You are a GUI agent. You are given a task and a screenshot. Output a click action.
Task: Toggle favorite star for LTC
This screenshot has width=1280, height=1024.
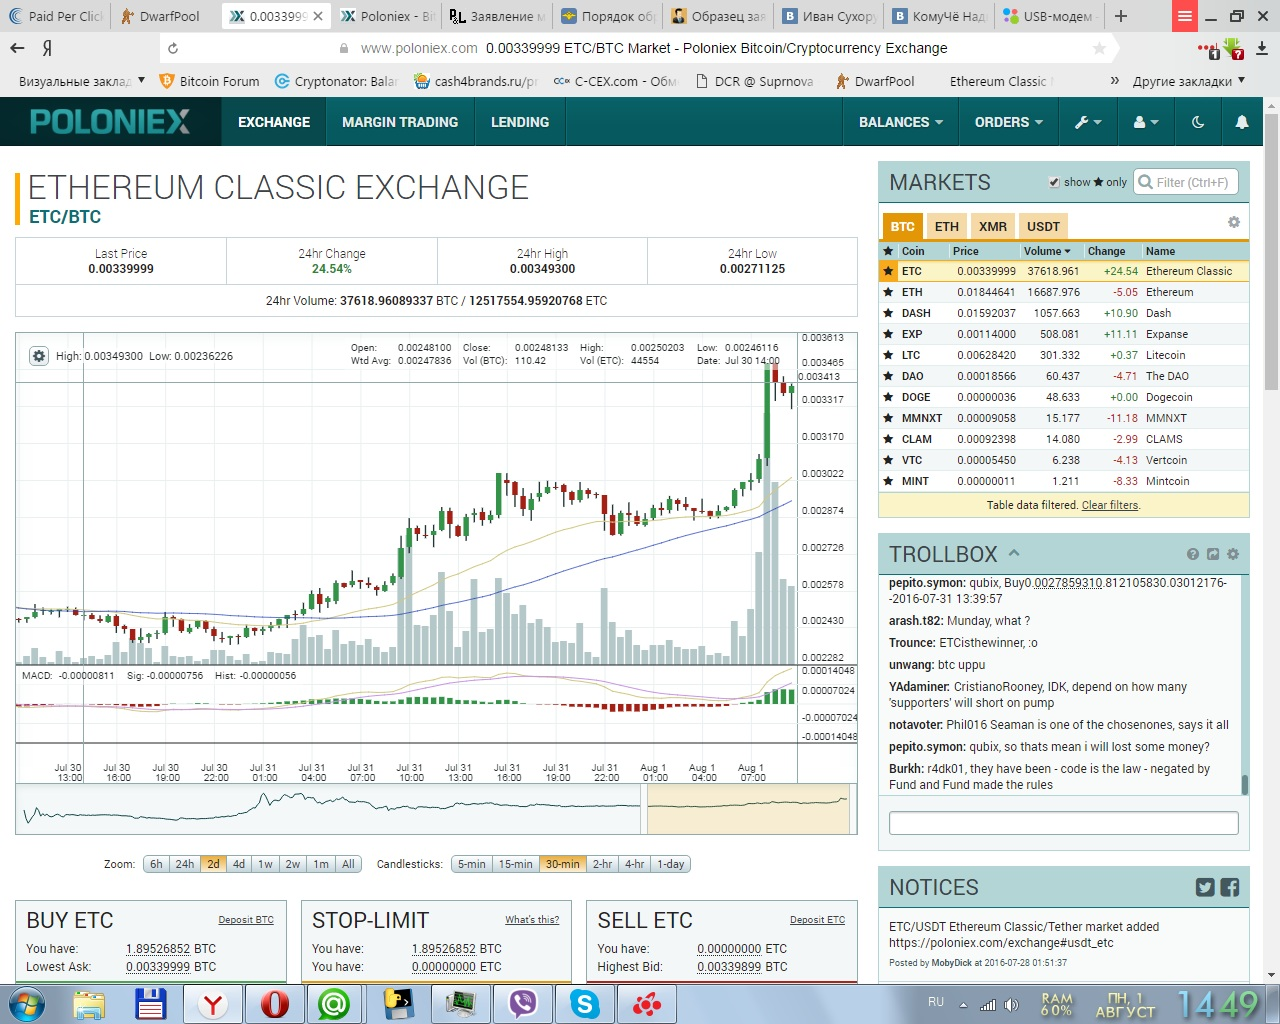click(x=888, y=355)
